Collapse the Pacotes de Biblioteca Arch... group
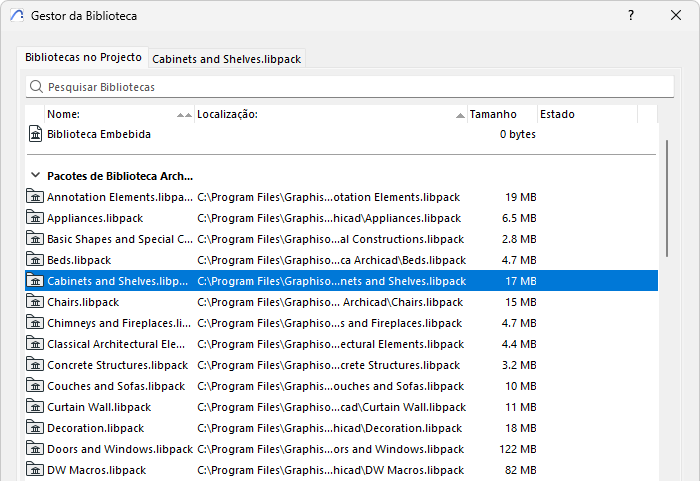 (x=35, y=175)
